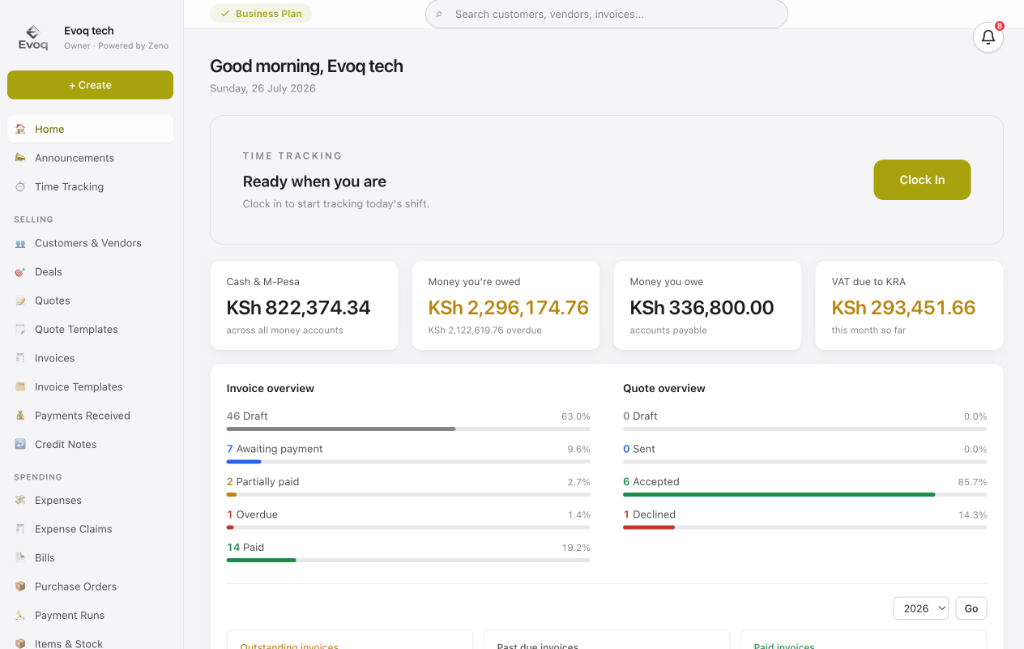The height and width of the screenshot is (649, 1024).
Task: Click the Evoq company logo
Action: (33, 38)
